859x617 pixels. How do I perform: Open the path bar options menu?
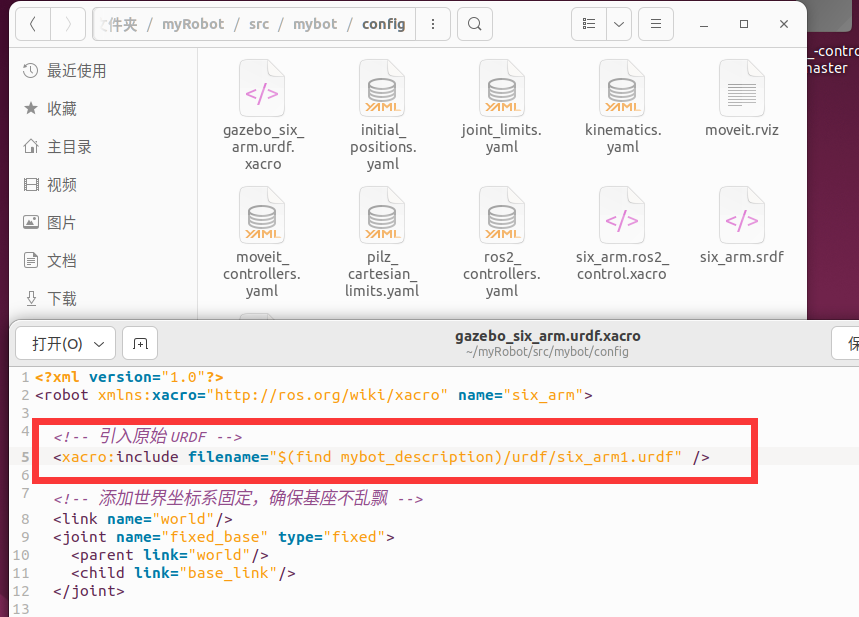click(x=433, y=24)
